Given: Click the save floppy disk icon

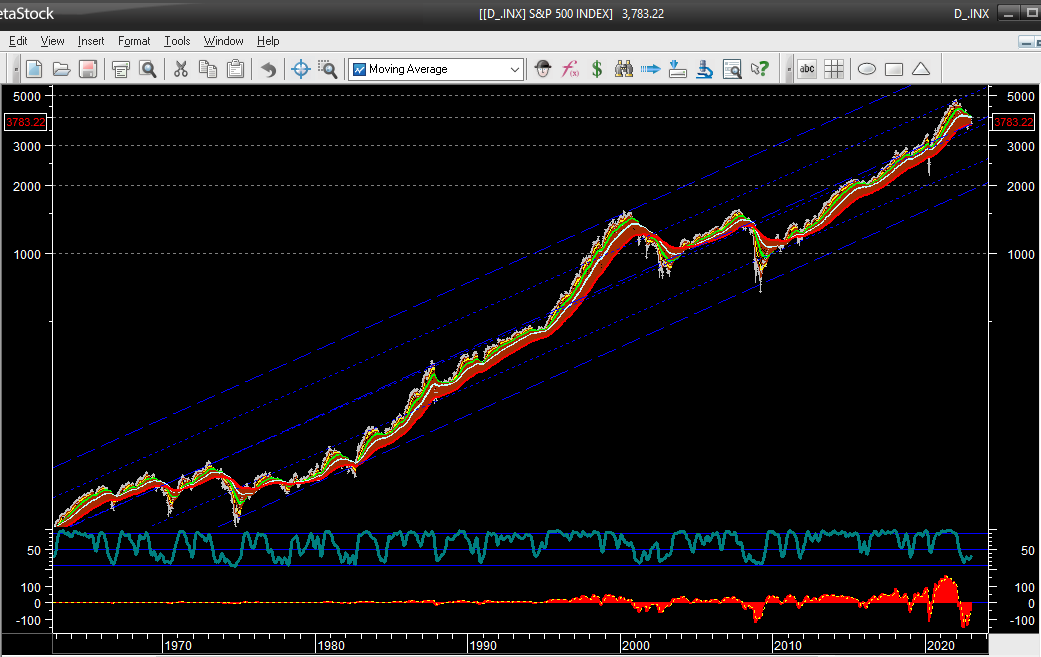Looking at the screenshot, I should coord(88,69).
